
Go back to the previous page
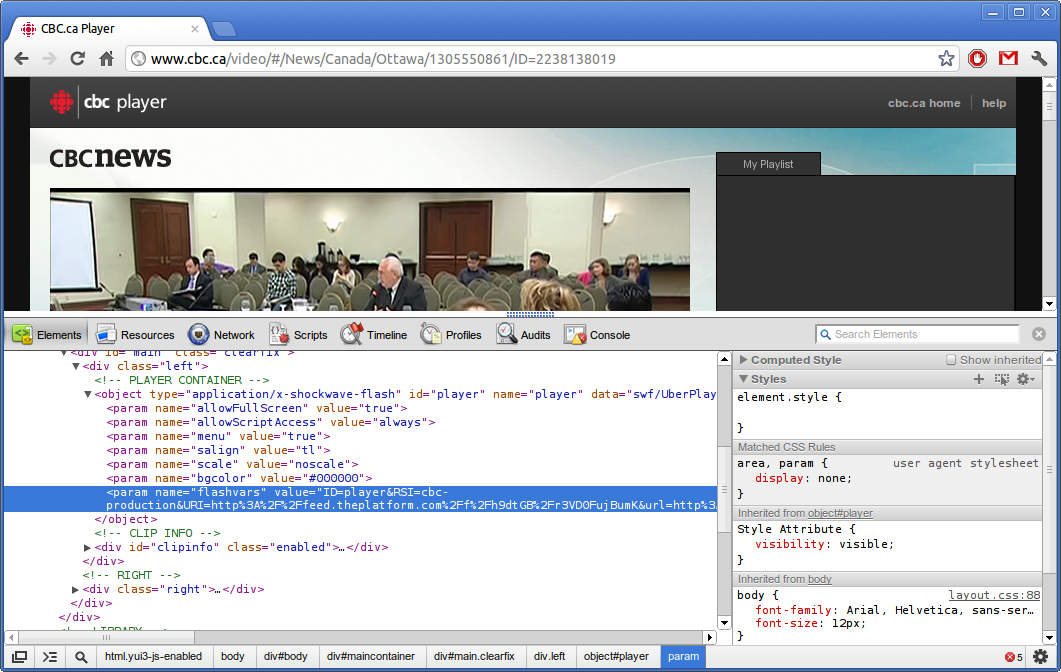[22, 59]
